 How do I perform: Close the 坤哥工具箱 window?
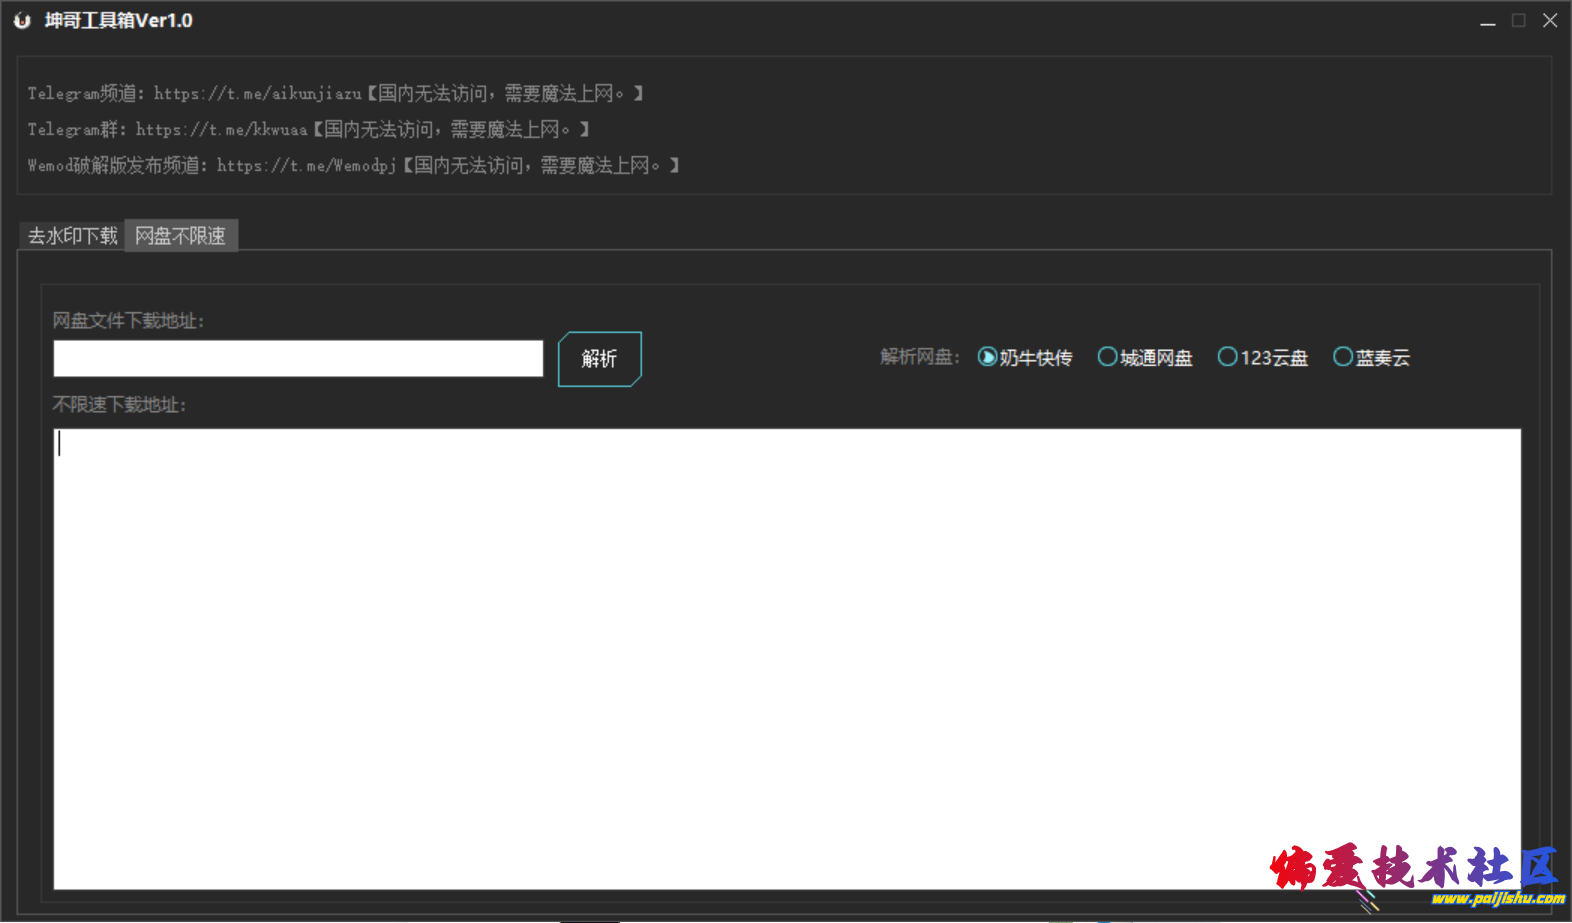(x=1550, y=21)
